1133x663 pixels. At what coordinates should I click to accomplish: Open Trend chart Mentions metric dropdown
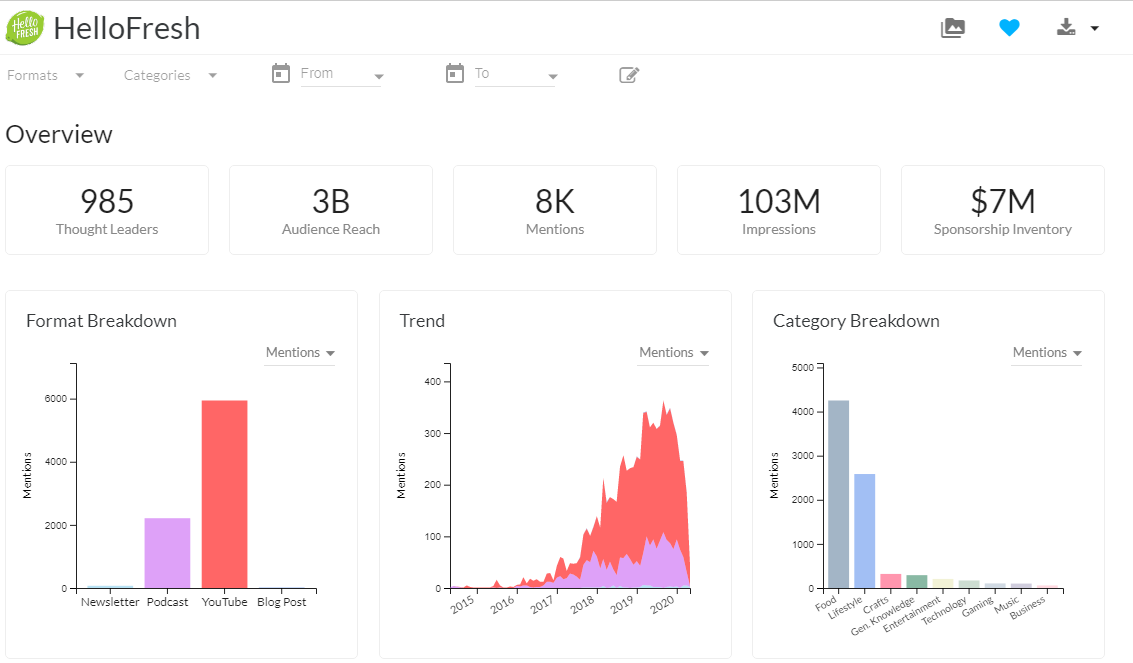pos(673,353)
